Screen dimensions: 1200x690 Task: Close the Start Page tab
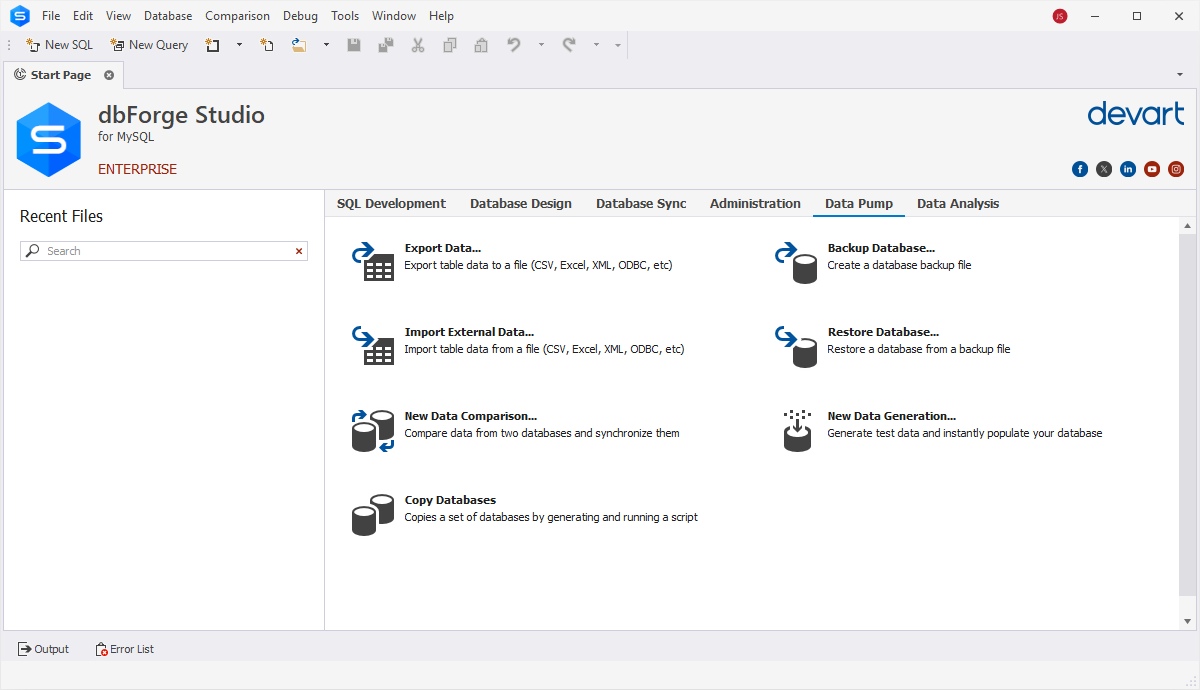109,75
